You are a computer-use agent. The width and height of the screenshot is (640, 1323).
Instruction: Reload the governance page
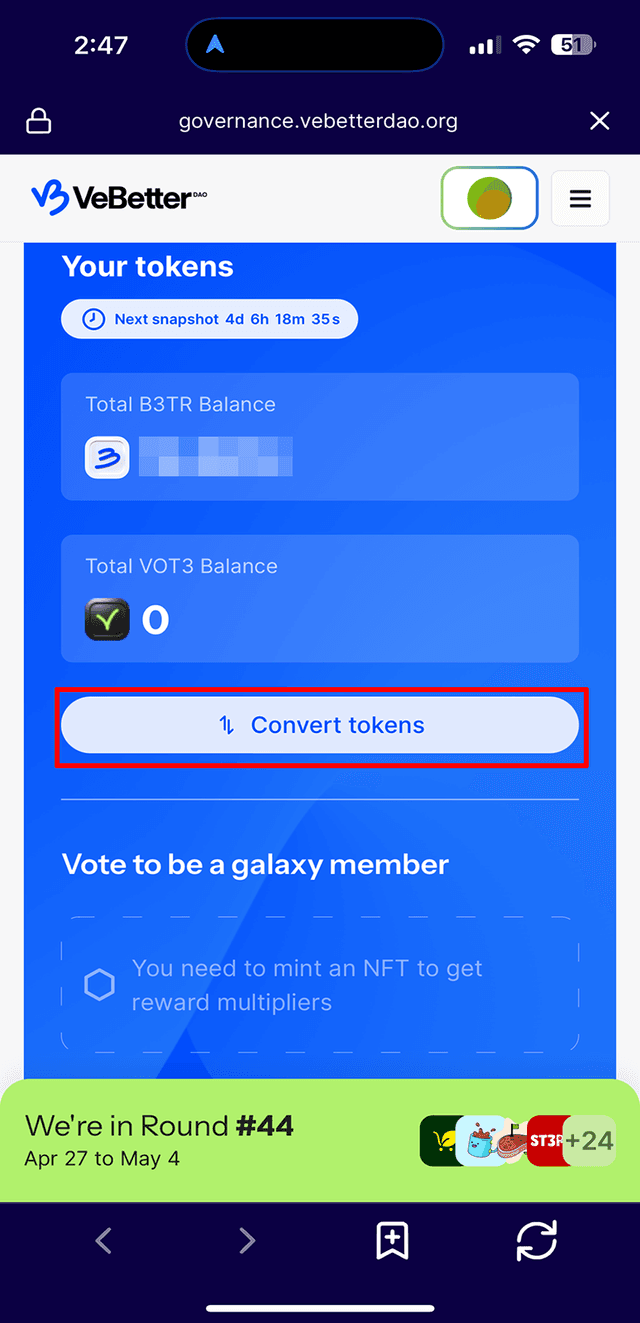(x=536, y=1241)
